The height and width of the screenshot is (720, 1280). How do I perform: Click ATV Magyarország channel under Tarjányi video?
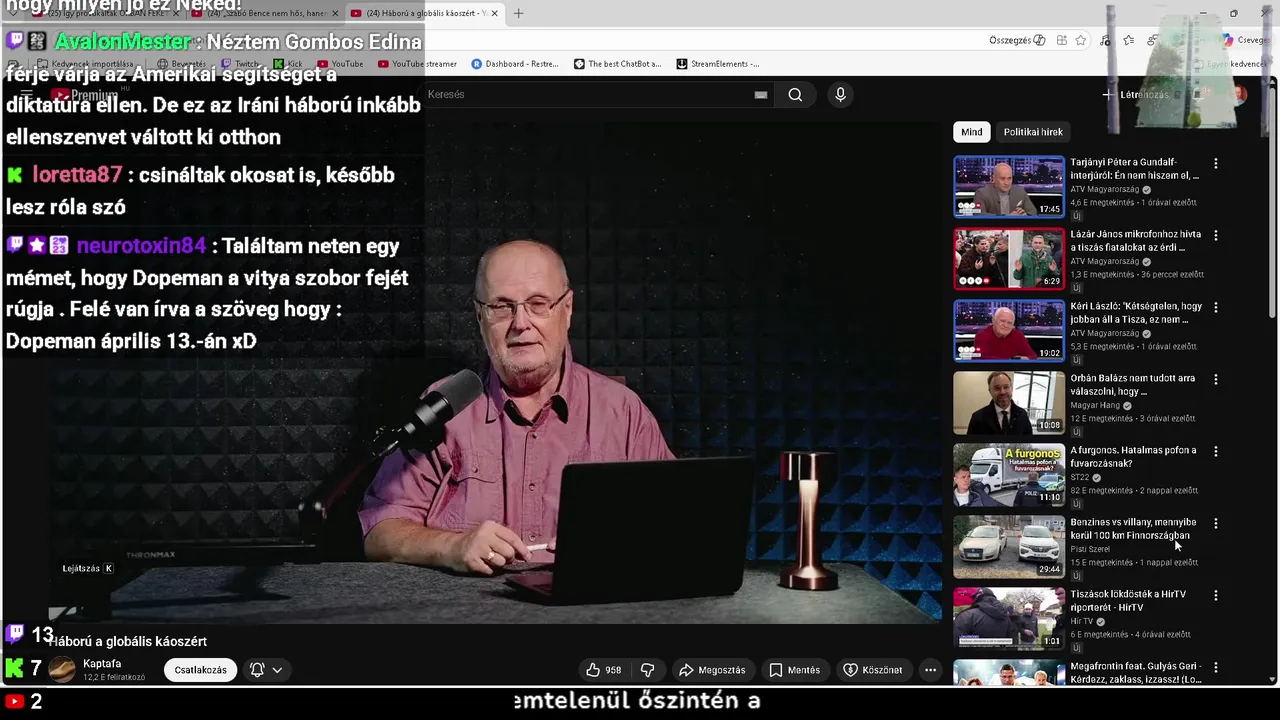click(1104, 189)
